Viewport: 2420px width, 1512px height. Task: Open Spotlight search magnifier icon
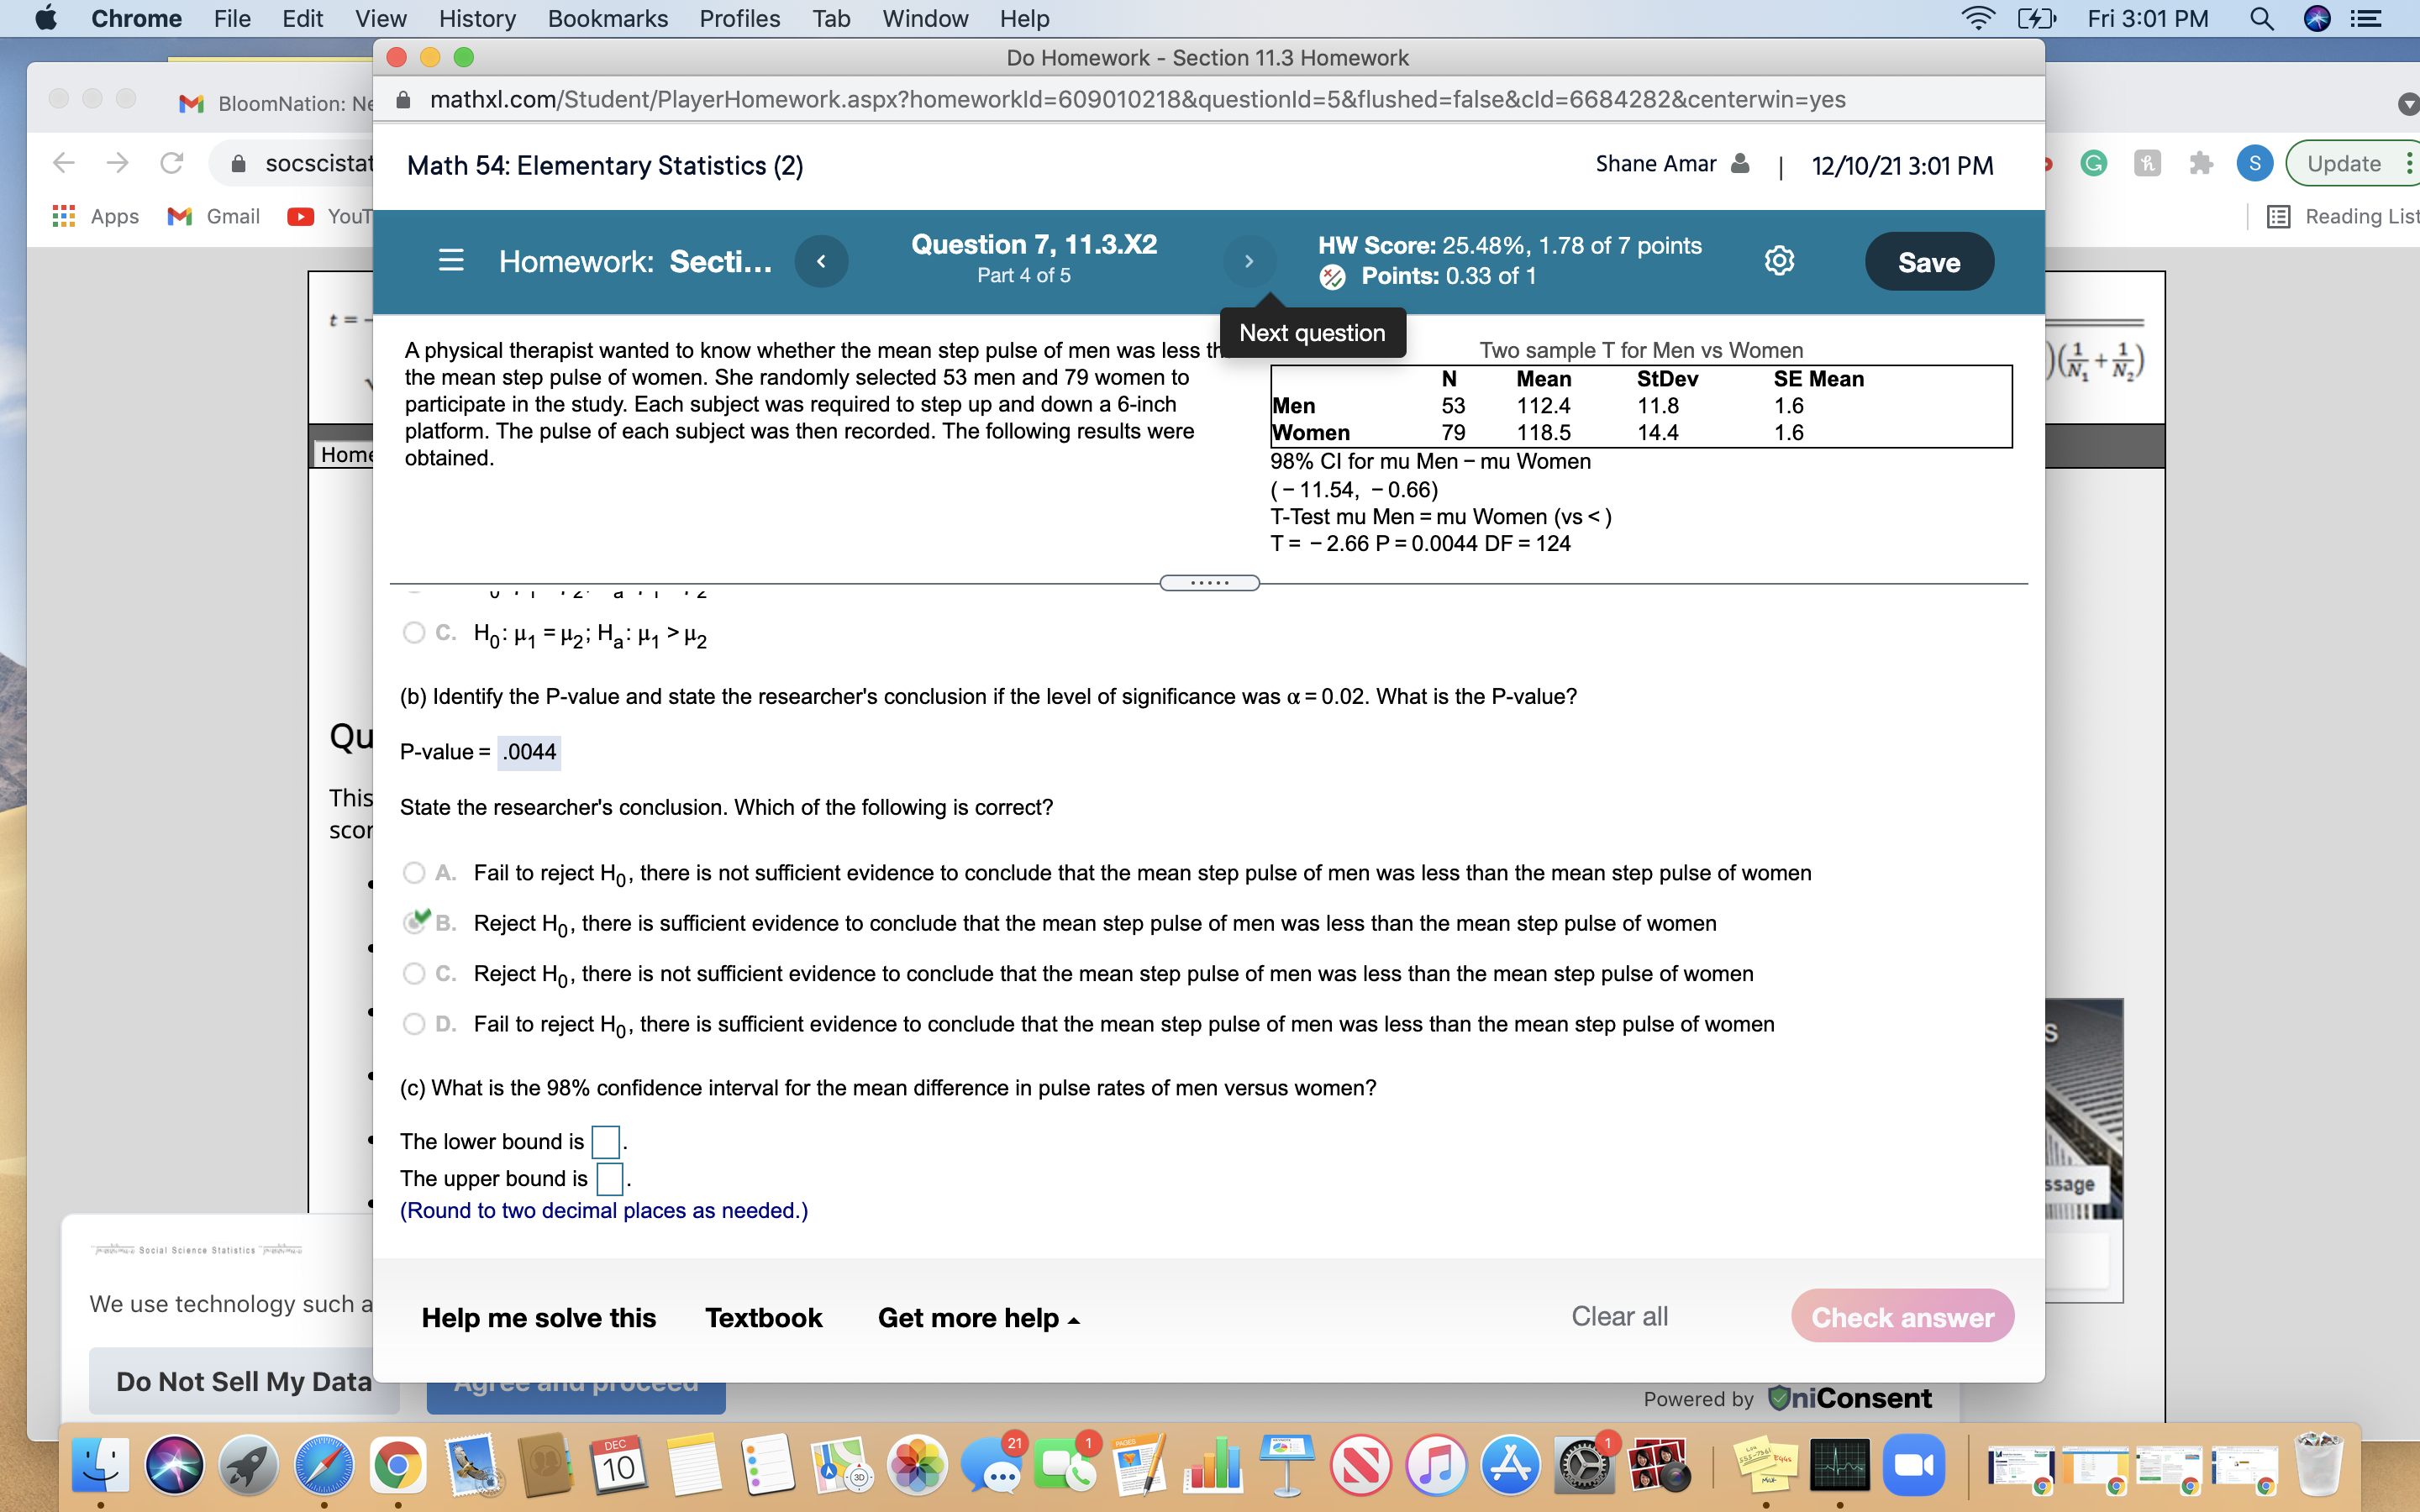(2261, 19)
